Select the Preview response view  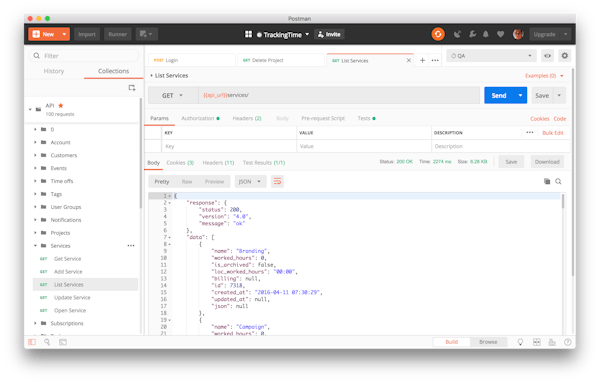[x=214, y=181]
